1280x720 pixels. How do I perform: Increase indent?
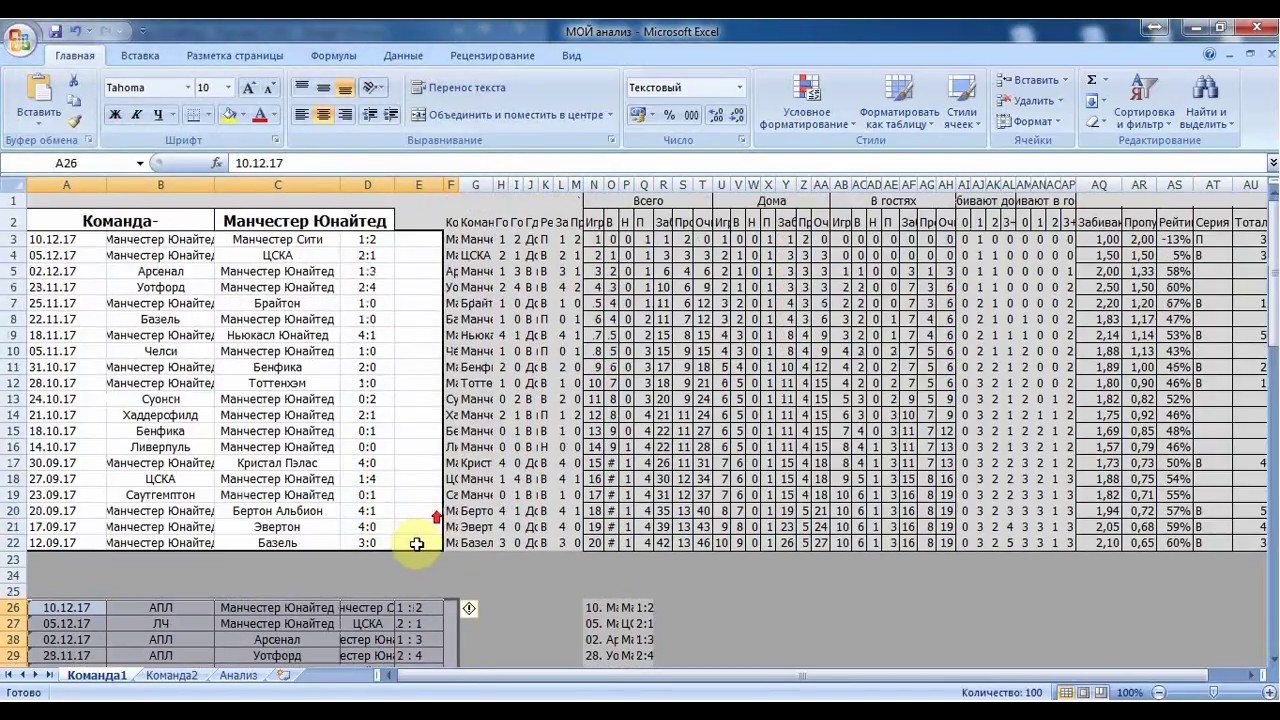391,115
